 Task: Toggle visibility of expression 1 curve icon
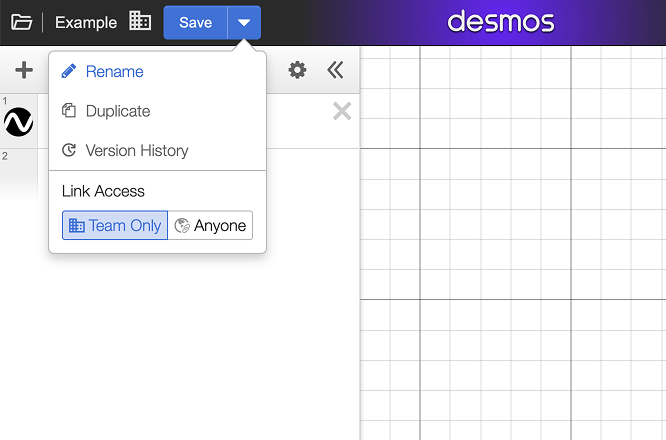(19, 122)
